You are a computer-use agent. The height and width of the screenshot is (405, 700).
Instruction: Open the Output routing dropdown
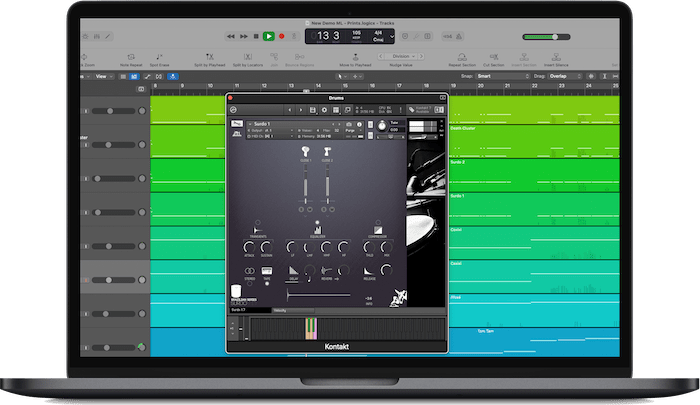tap(271, 130)
